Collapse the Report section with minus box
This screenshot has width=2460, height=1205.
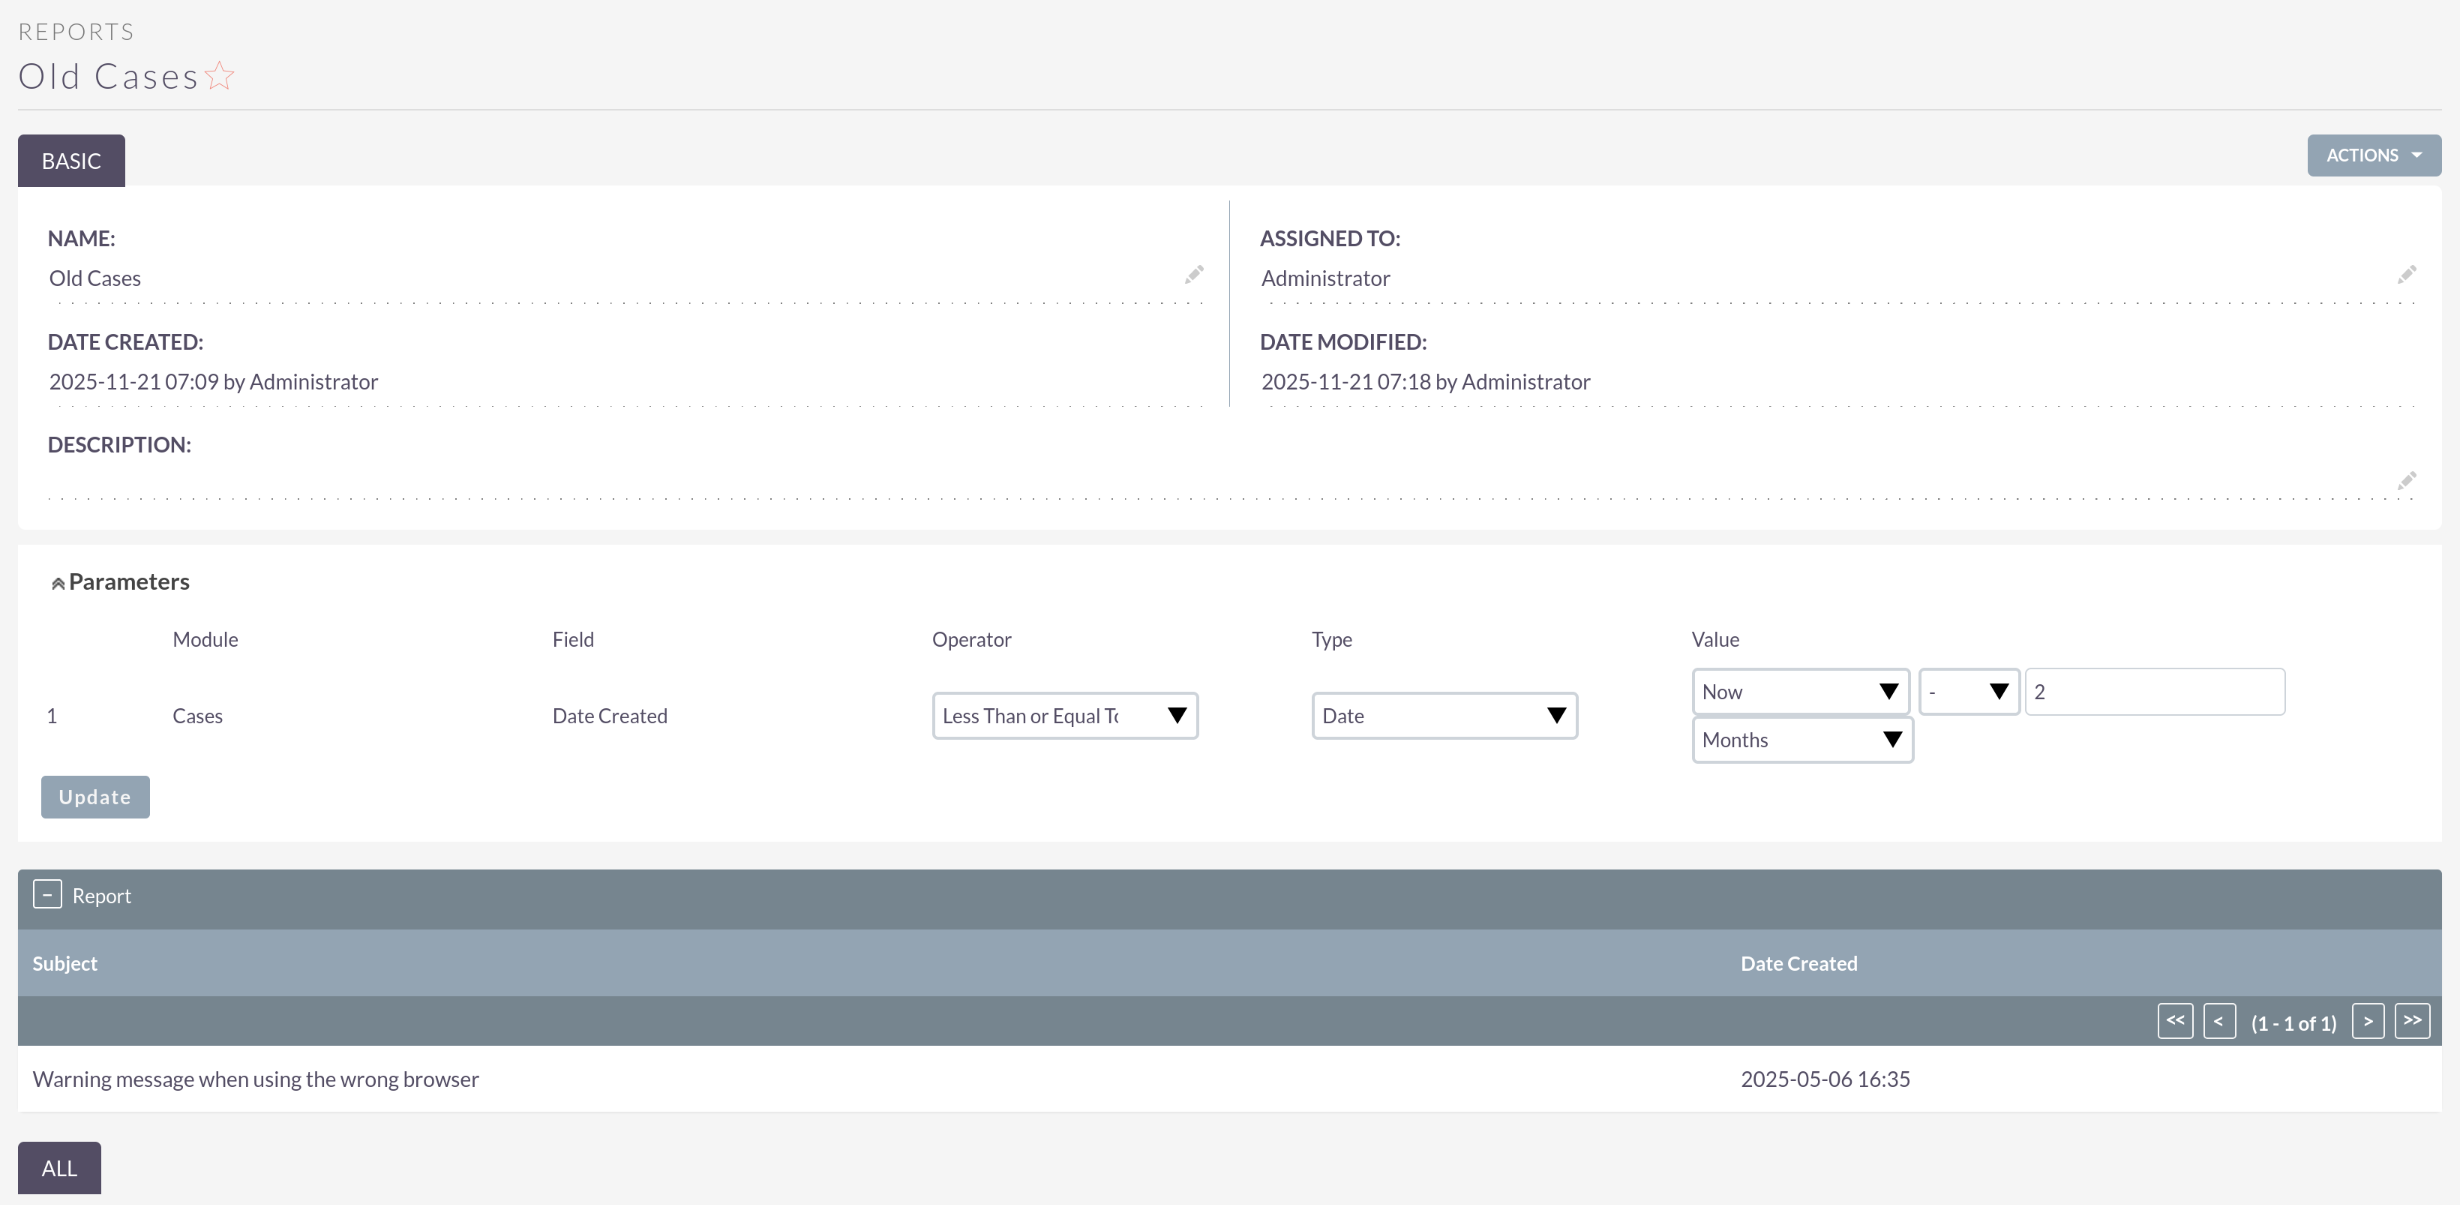click(47, 894)
